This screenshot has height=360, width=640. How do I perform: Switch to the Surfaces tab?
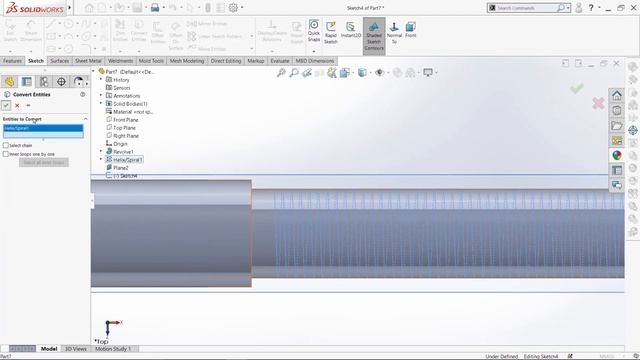tap(60, 61)
